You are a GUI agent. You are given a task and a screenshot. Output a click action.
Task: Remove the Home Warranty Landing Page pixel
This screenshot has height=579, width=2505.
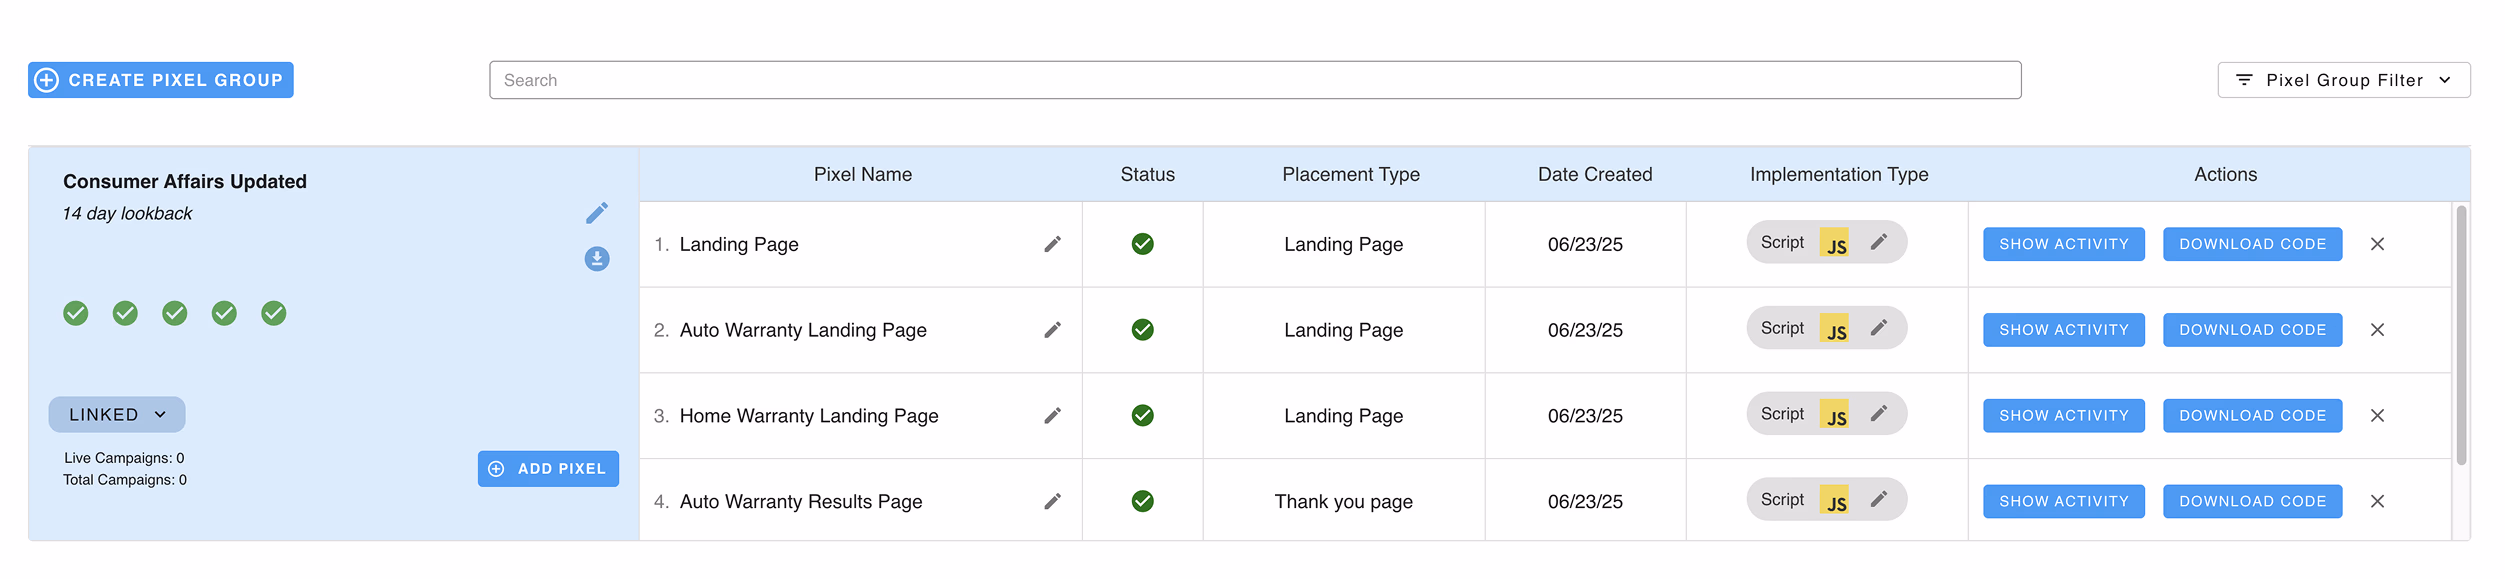point(2378,416)
